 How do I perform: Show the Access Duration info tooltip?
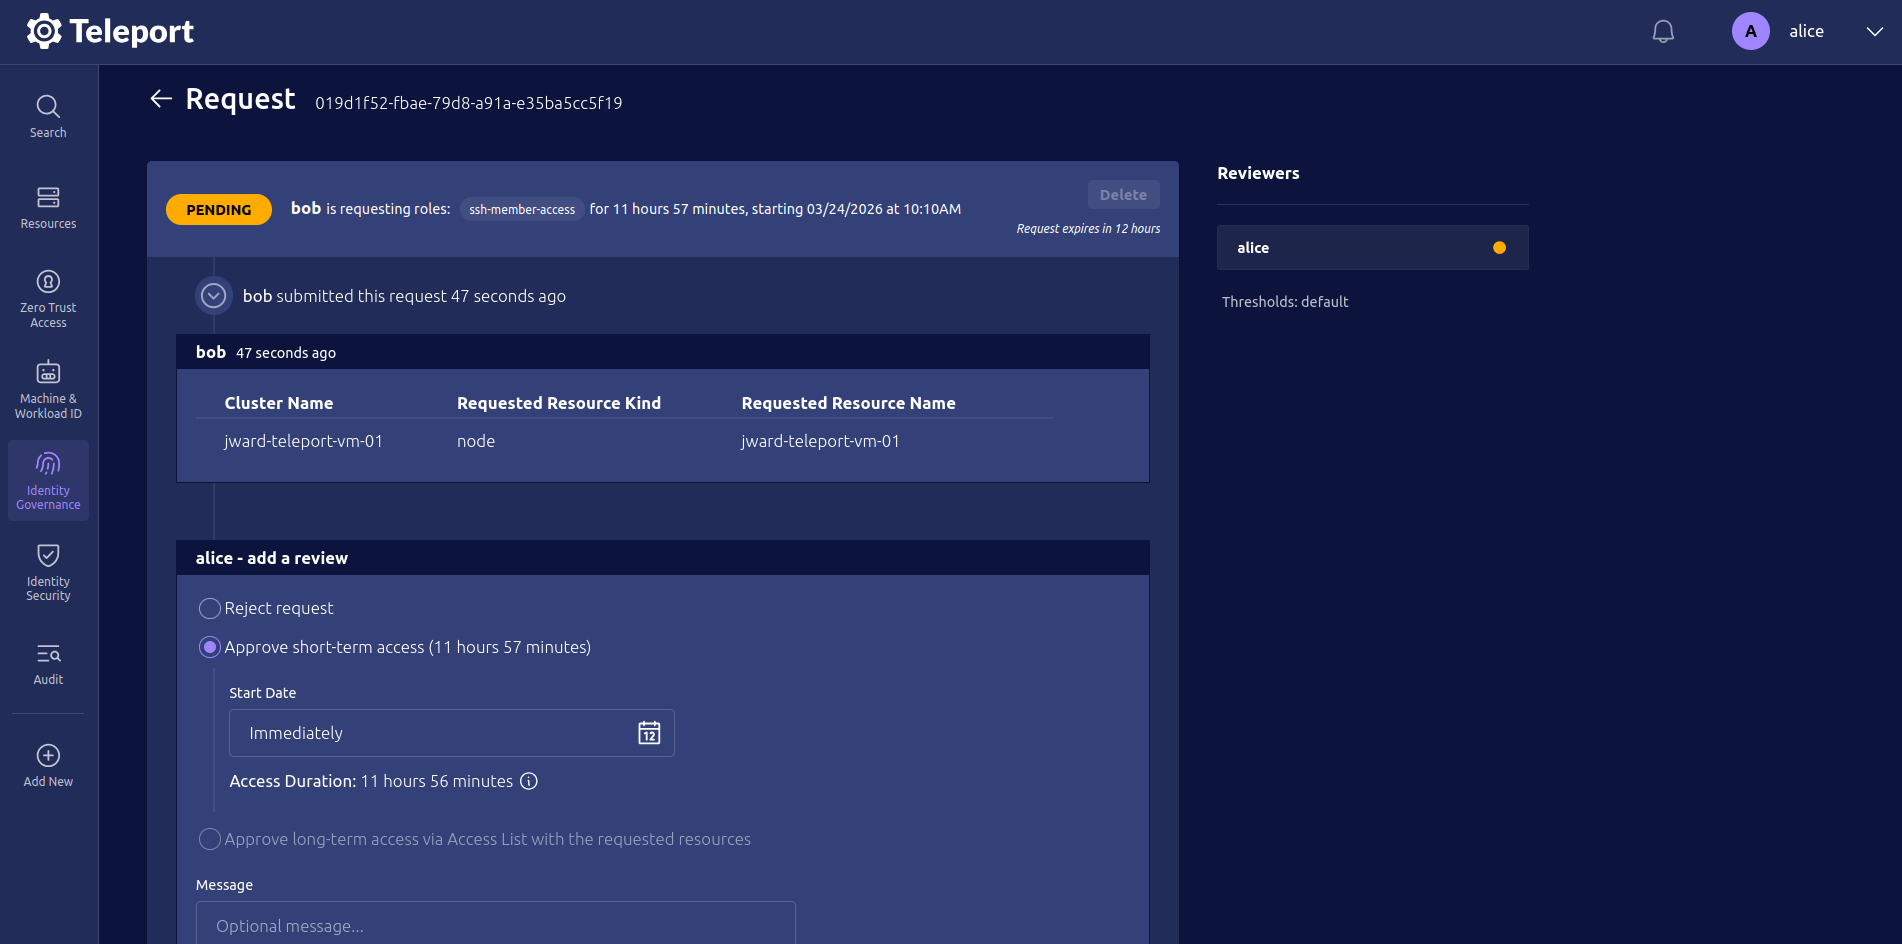[529, 781]
